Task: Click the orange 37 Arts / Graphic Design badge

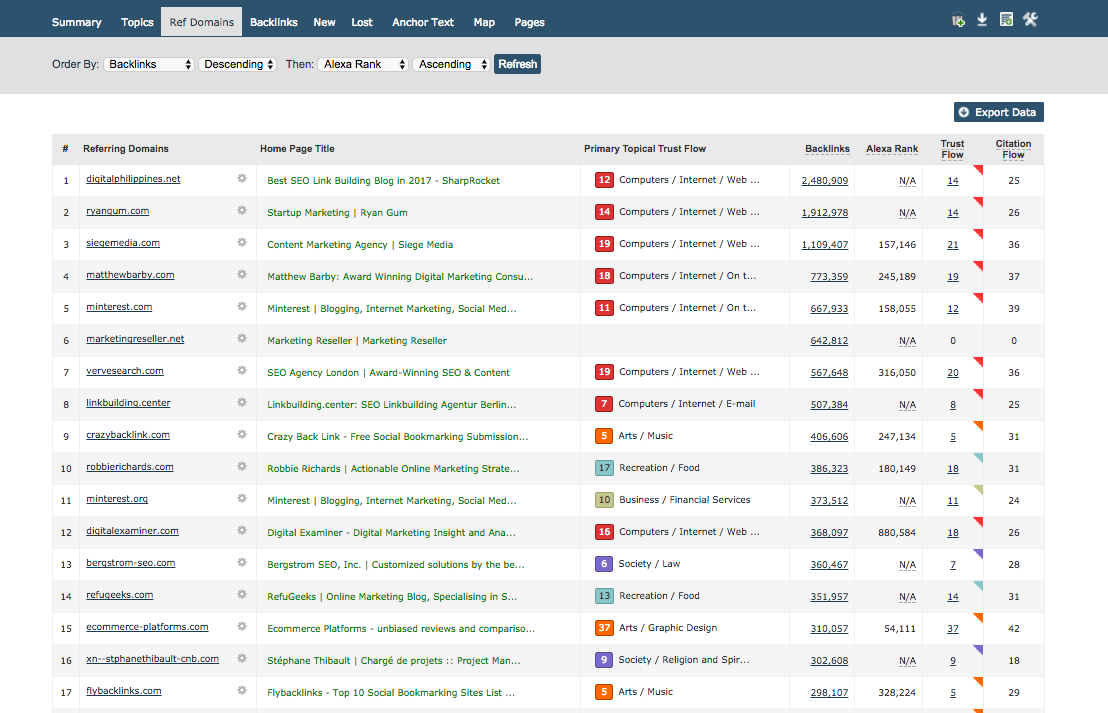Action: [604, 627]
